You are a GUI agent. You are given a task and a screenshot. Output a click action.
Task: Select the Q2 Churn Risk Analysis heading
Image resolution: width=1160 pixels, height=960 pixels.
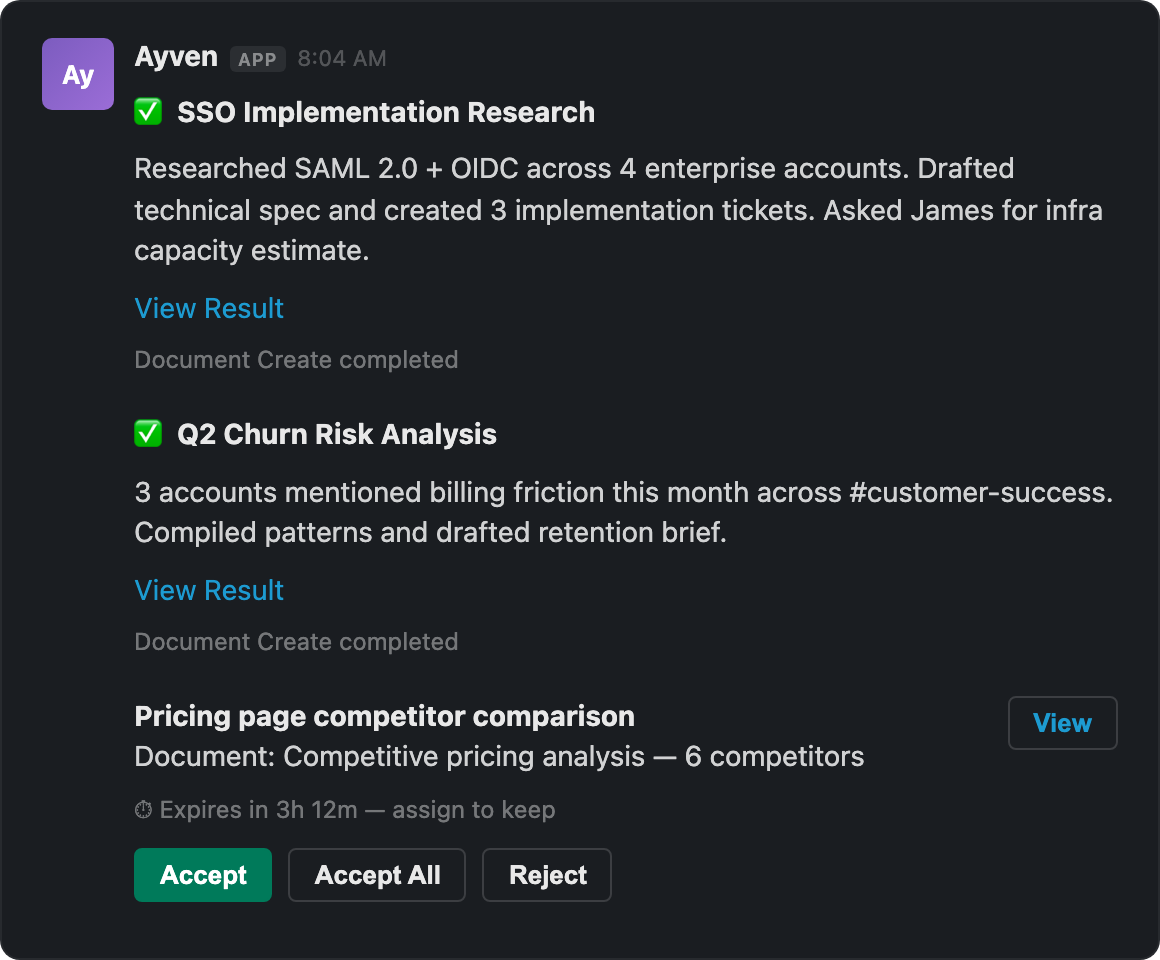tap(336, 434)
